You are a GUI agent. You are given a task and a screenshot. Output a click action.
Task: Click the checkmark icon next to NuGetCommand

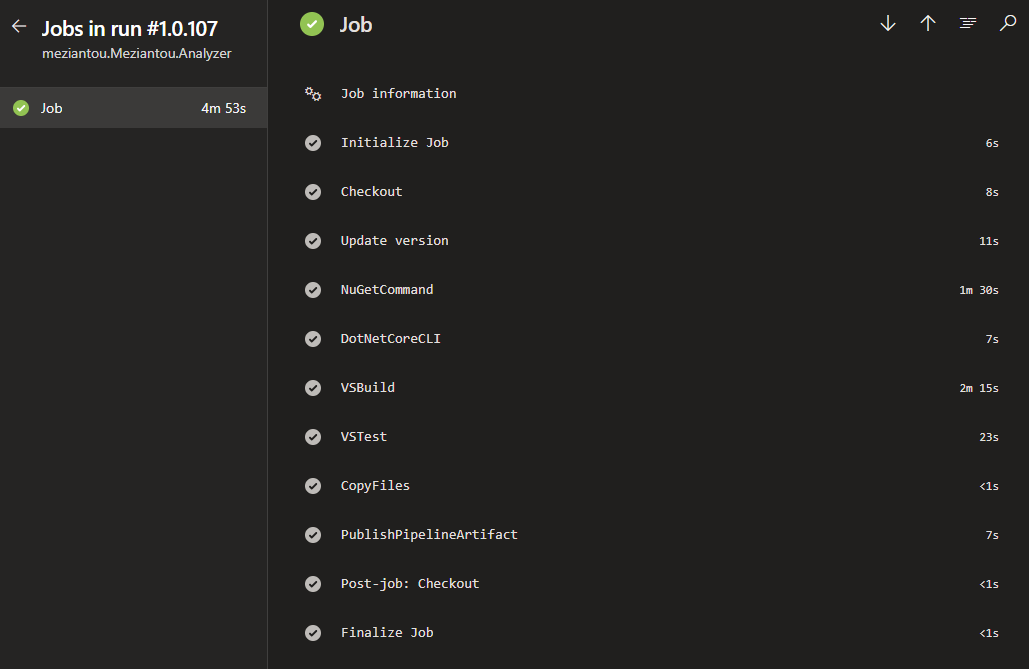313,290
